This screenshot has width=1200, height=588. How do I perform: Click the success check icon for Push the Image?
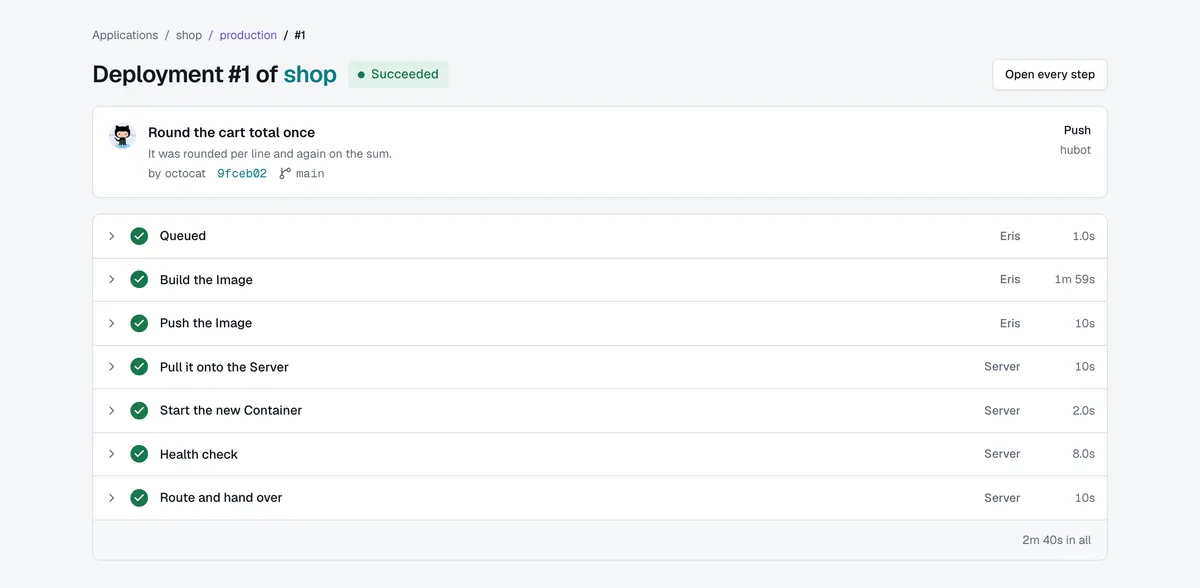click(139, 323)
